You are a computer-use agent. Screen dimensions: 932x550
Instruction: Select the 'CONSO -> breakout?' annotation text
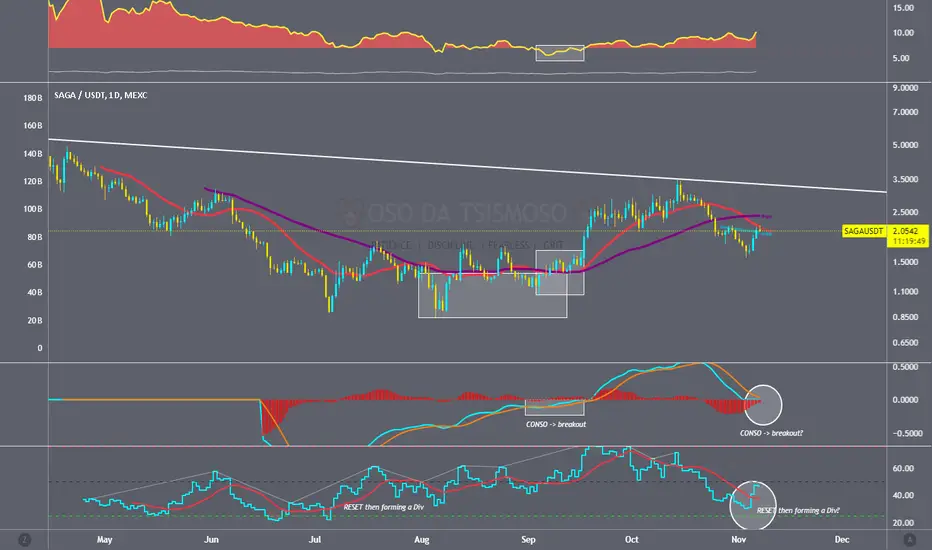click(x=771, y=433)
